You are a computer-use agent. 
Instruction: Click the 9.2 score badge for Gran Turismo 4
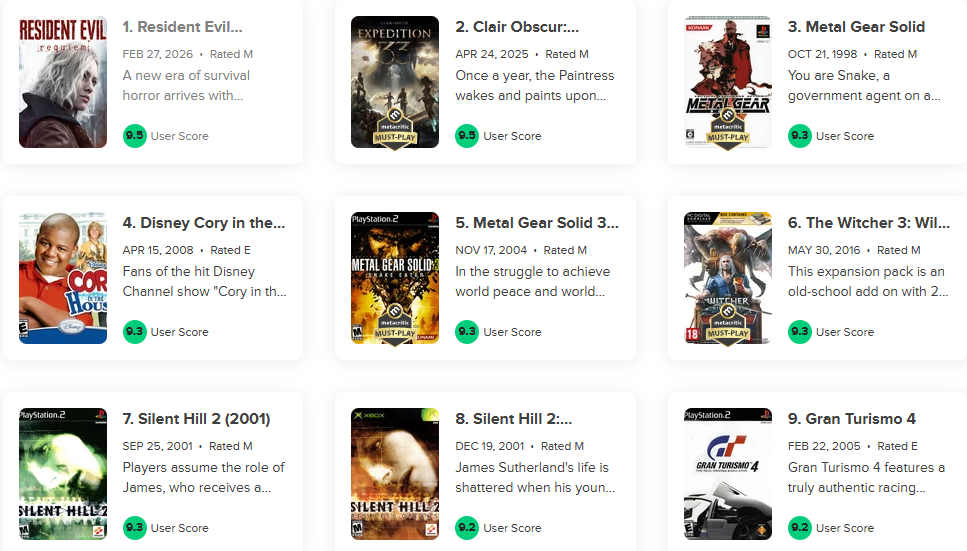click(x=800, y=528)
